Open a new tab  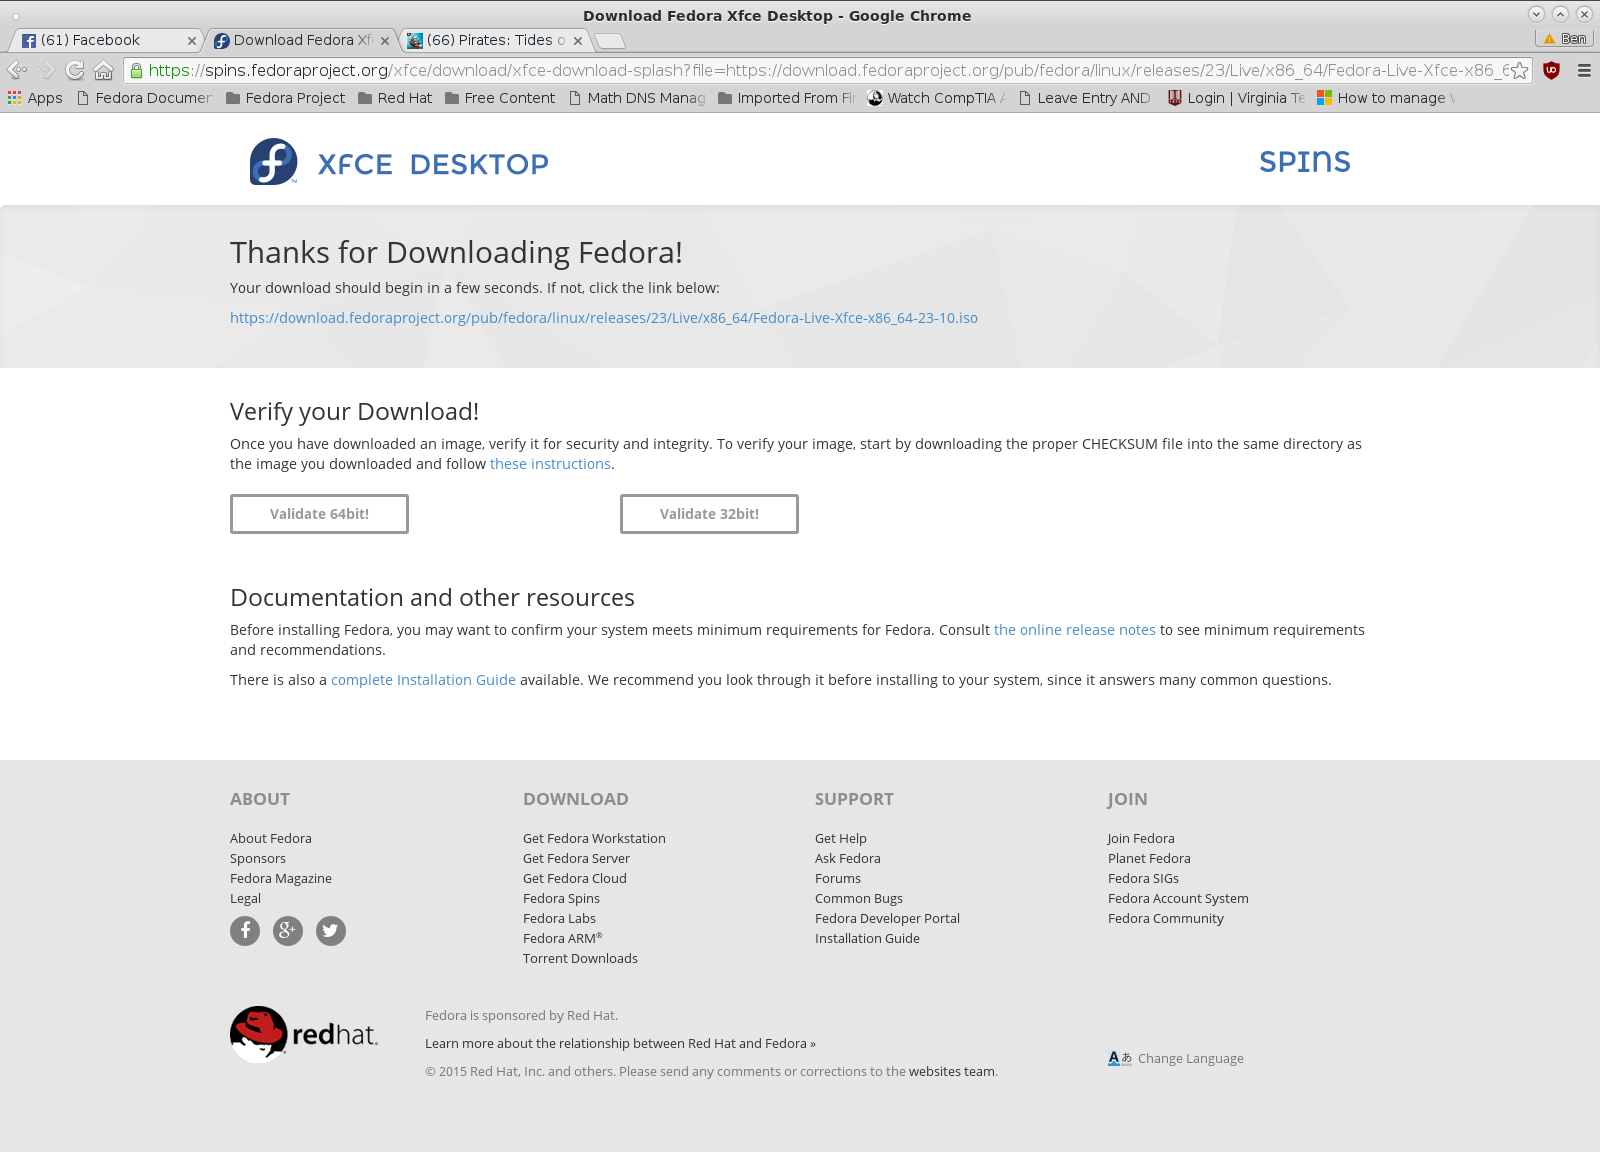tap(610, 41)
